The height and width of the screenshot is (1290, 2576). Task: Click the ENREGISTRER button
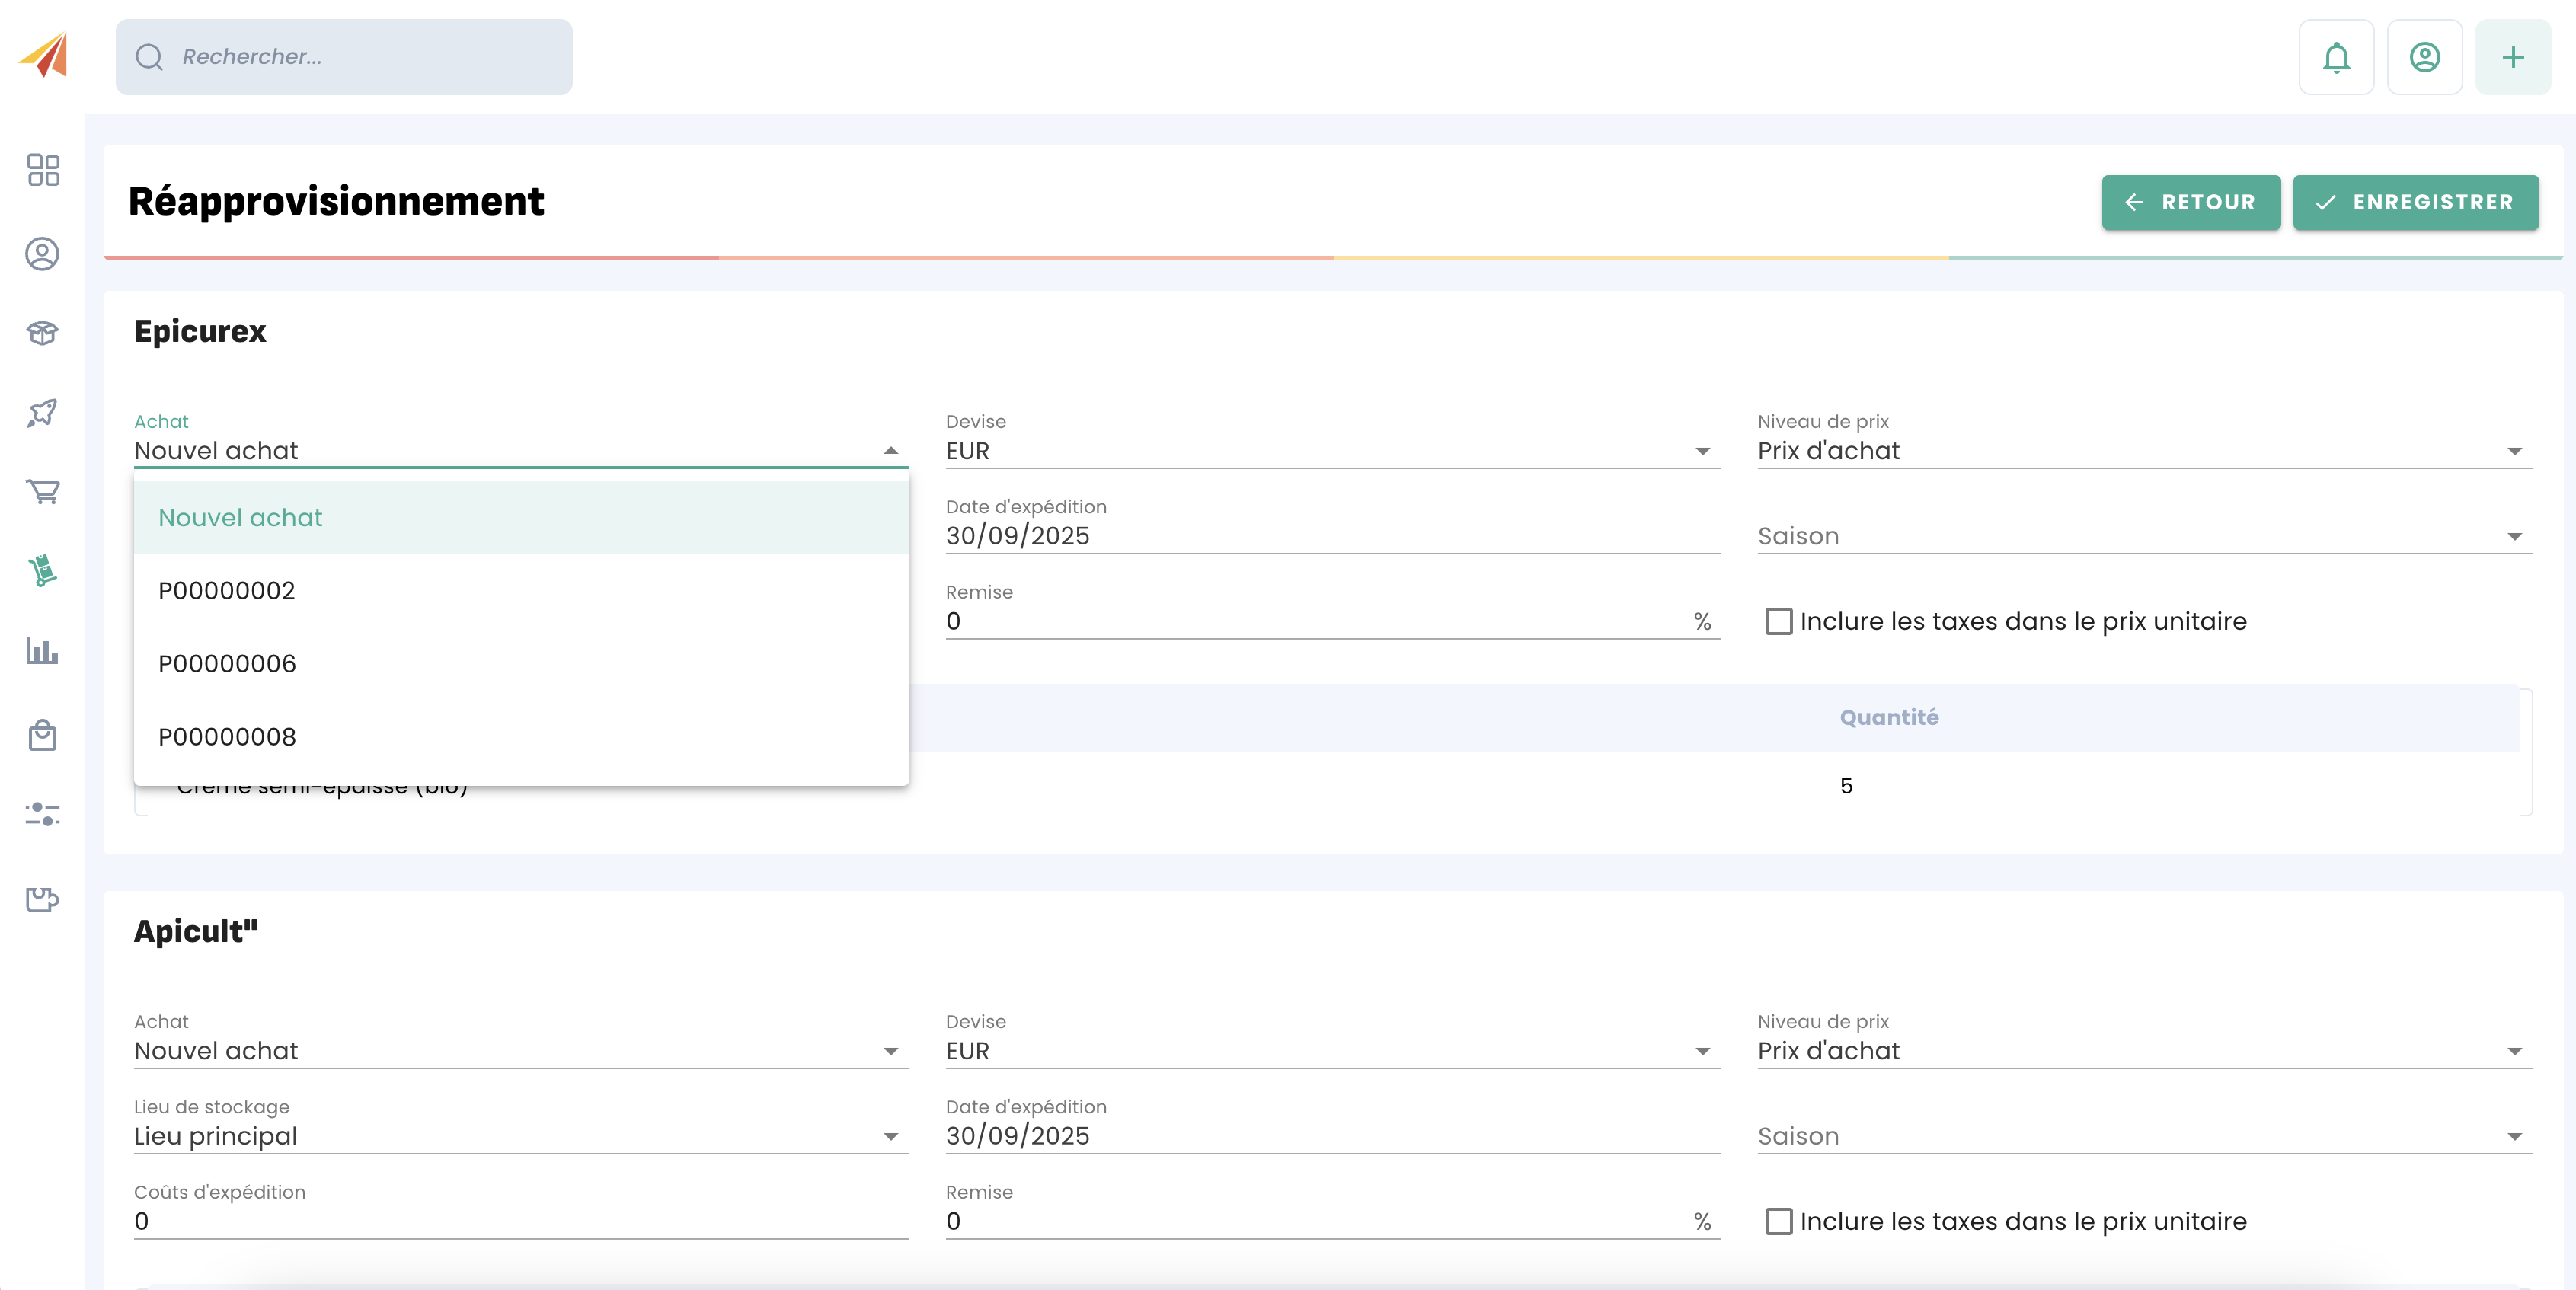(x=2415, y=203)
